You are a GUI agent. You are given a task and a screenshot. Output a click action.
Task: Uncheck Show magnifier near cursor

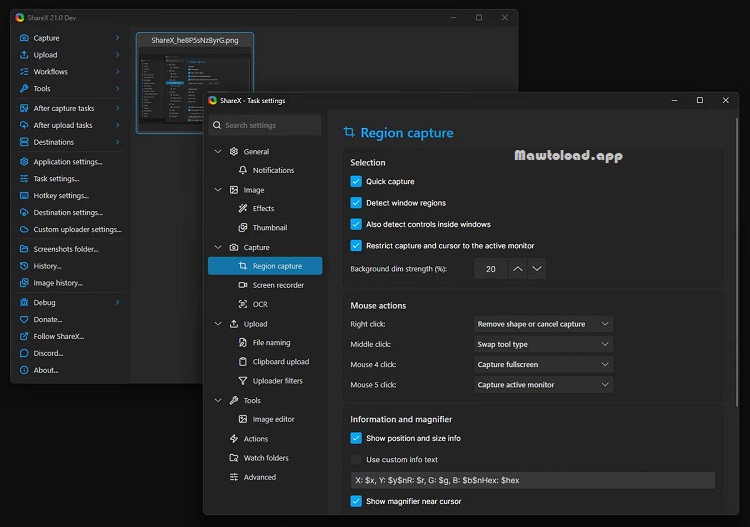[x=356, y=501]
